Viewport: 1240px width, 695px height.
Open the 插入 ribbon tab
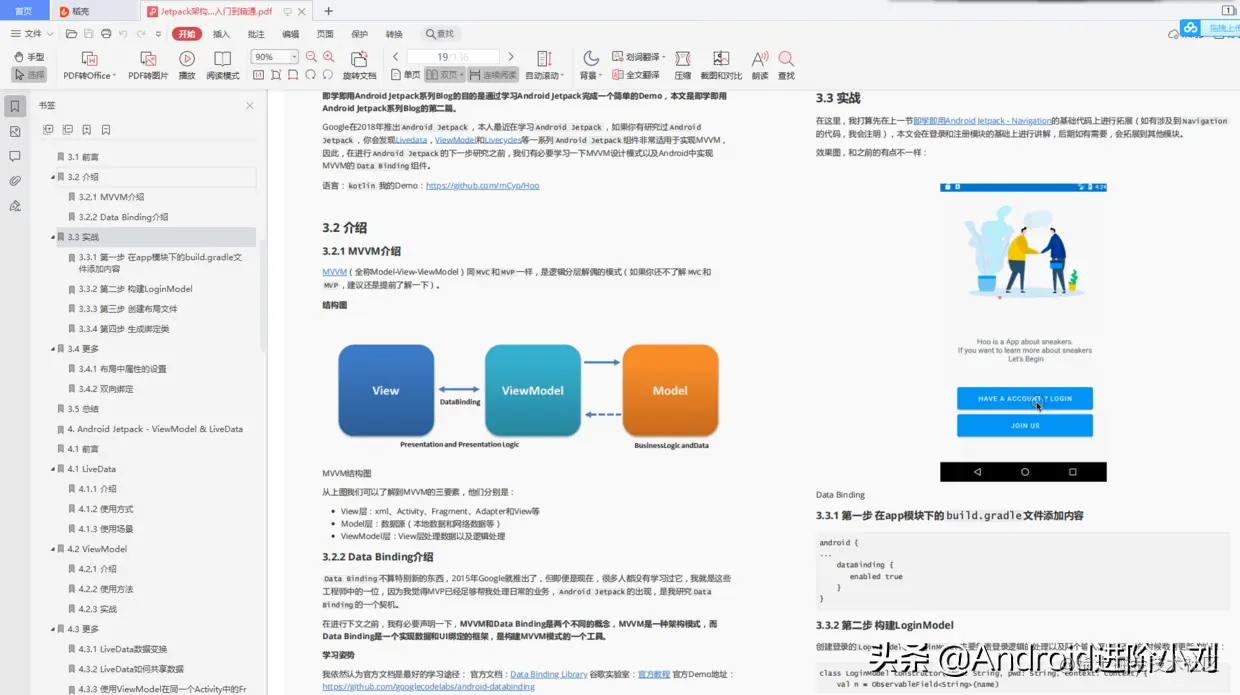pos(221,34)
